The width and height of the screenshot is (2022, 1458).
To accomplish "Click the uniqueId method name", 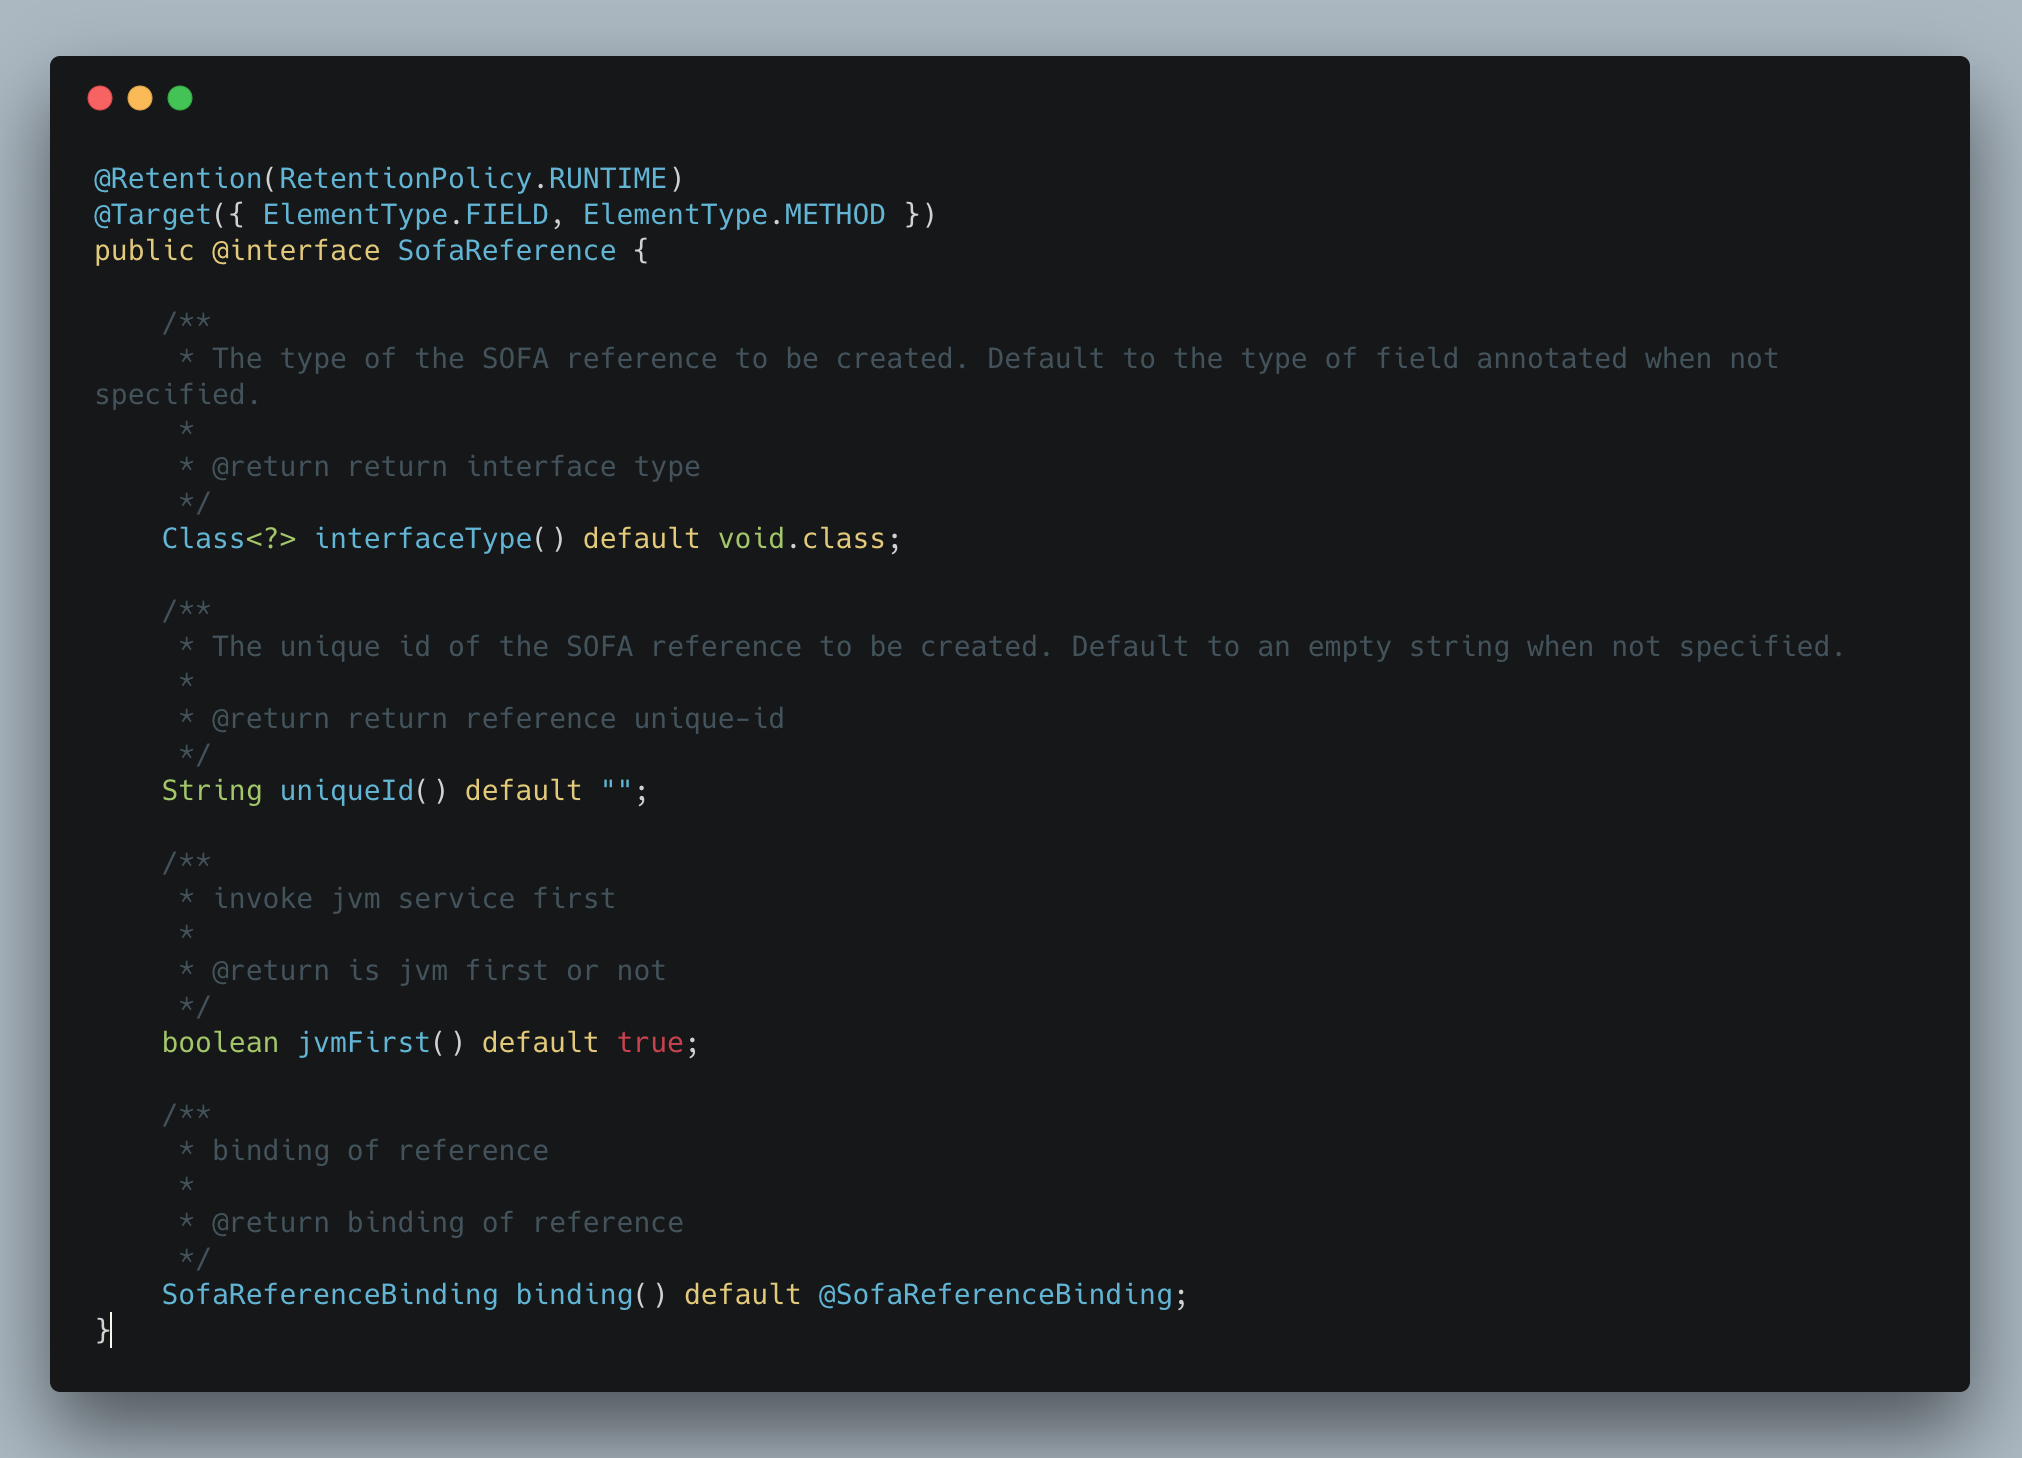I will (x=347, y=791).
